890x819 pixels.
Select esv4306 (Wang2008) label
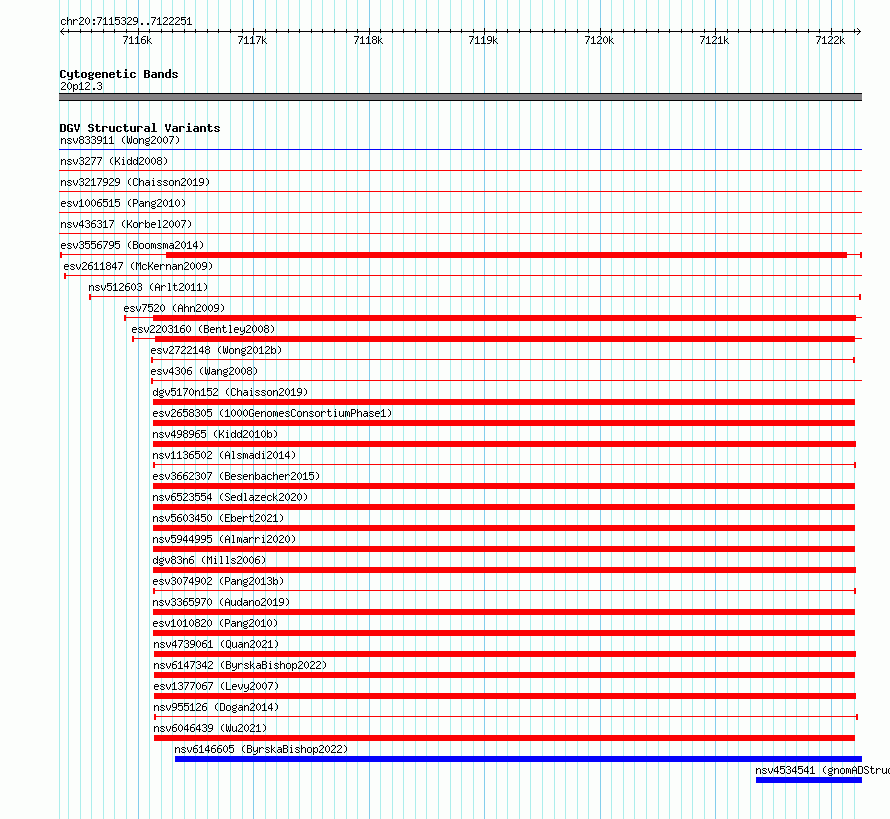point(204,371)
